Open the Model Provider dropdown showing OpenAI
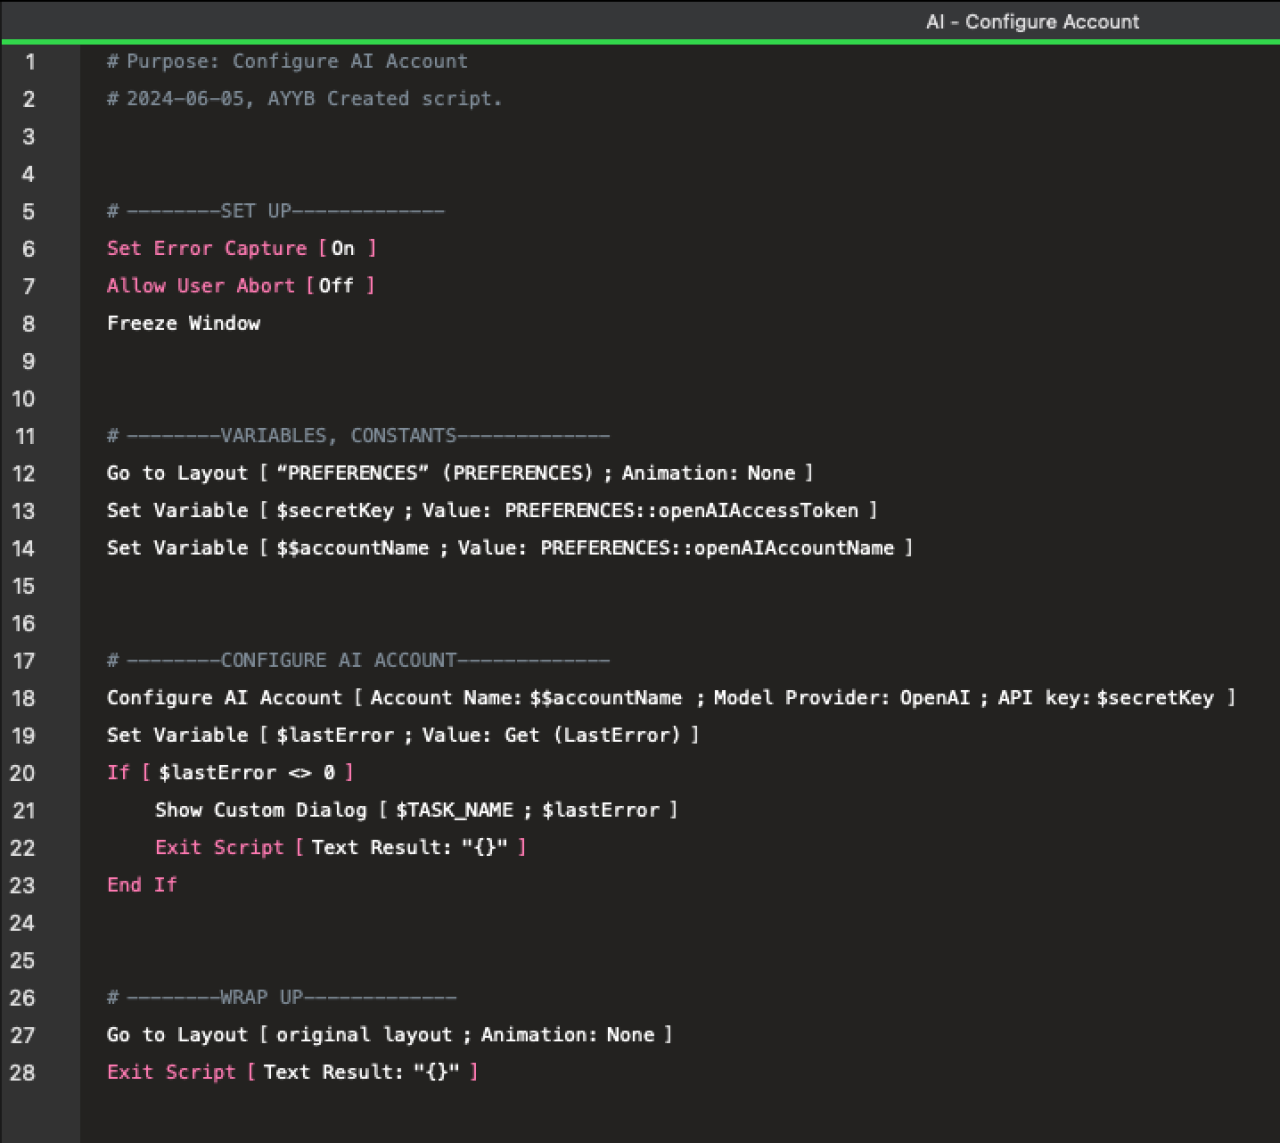 [x=934, y=697]
